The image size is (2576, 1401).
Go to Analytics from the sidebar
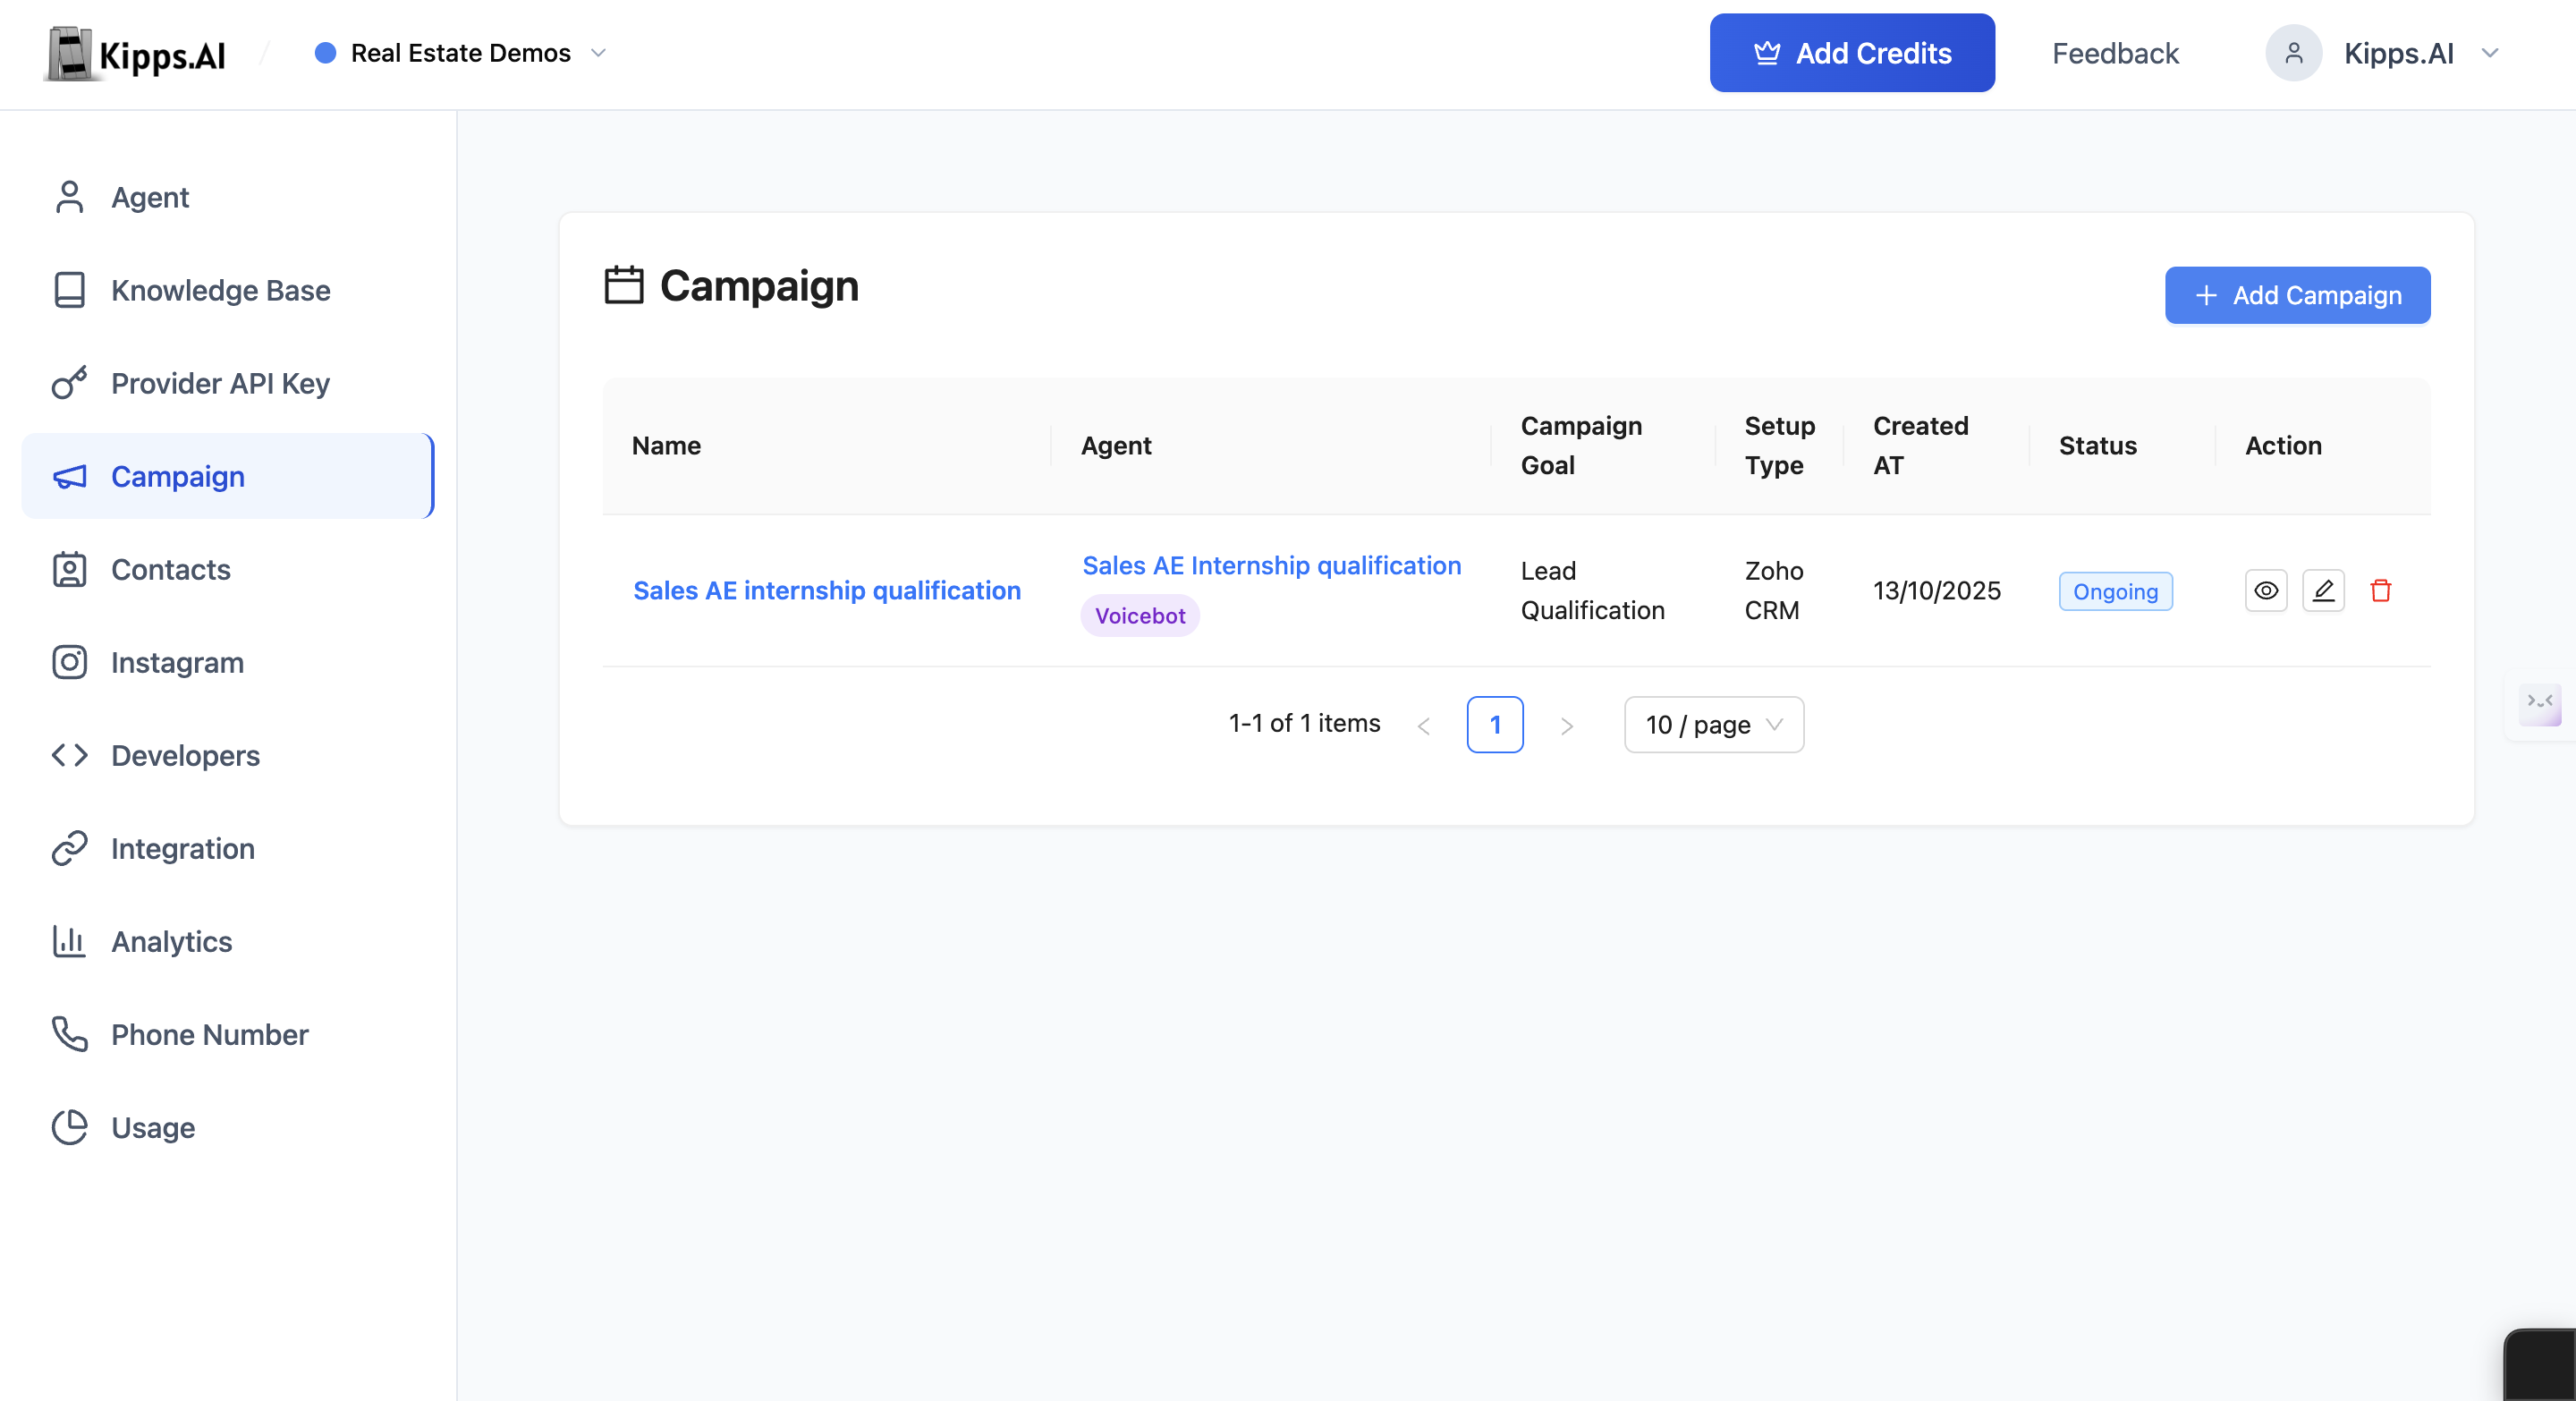point(171,941)
